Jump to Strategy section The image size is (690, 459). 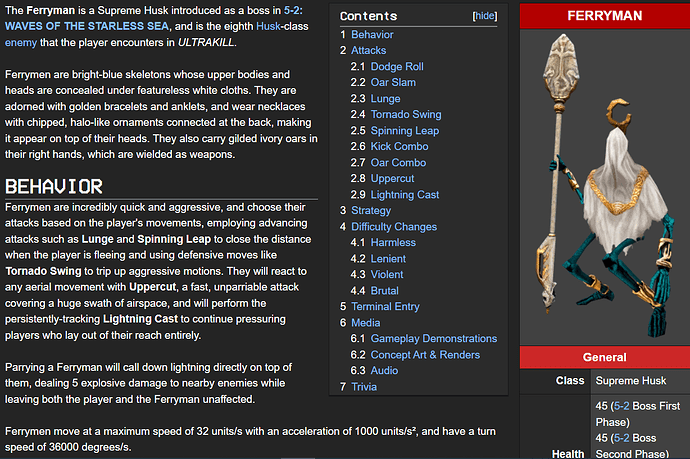(x=371, y=211)
